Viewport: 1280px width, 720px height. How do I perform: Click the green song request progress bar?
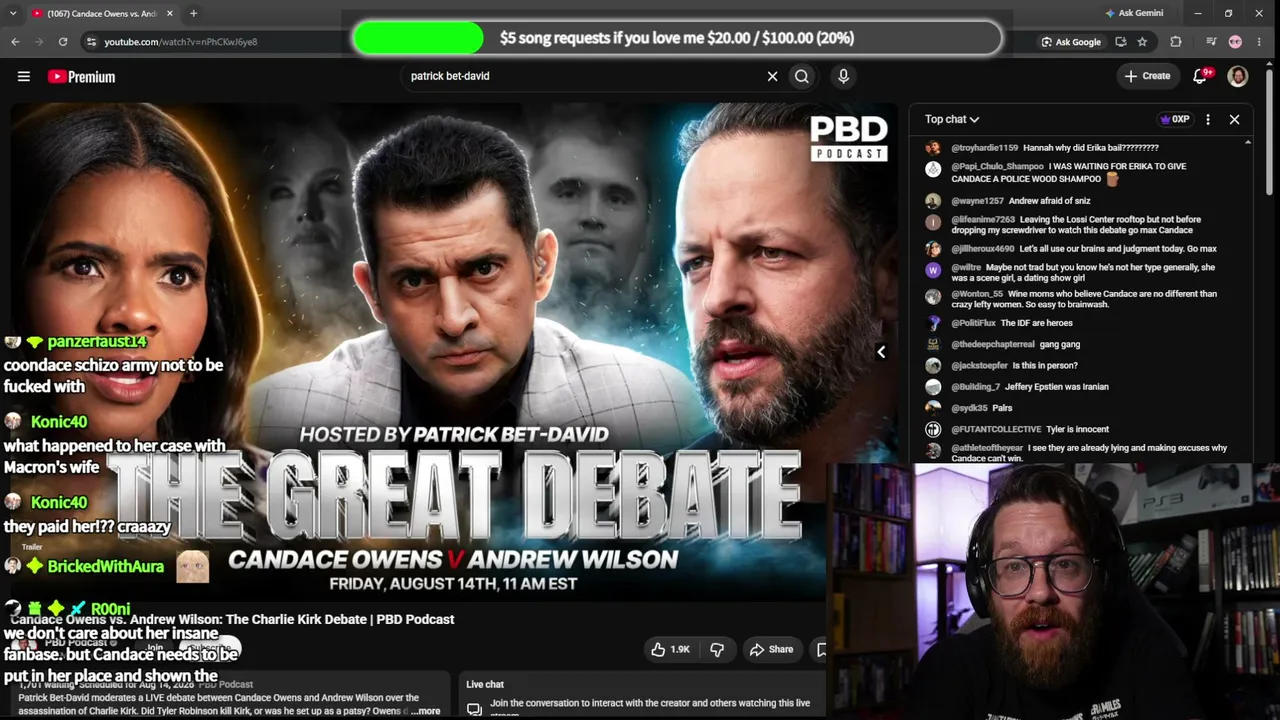coord(418,38)
